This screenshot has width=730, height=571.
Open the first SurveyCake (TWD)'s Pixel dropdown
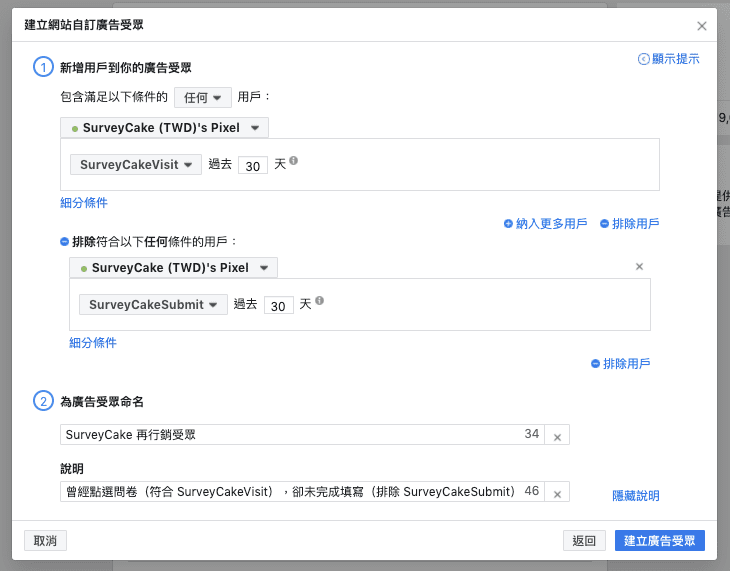[x=164, y=128]
